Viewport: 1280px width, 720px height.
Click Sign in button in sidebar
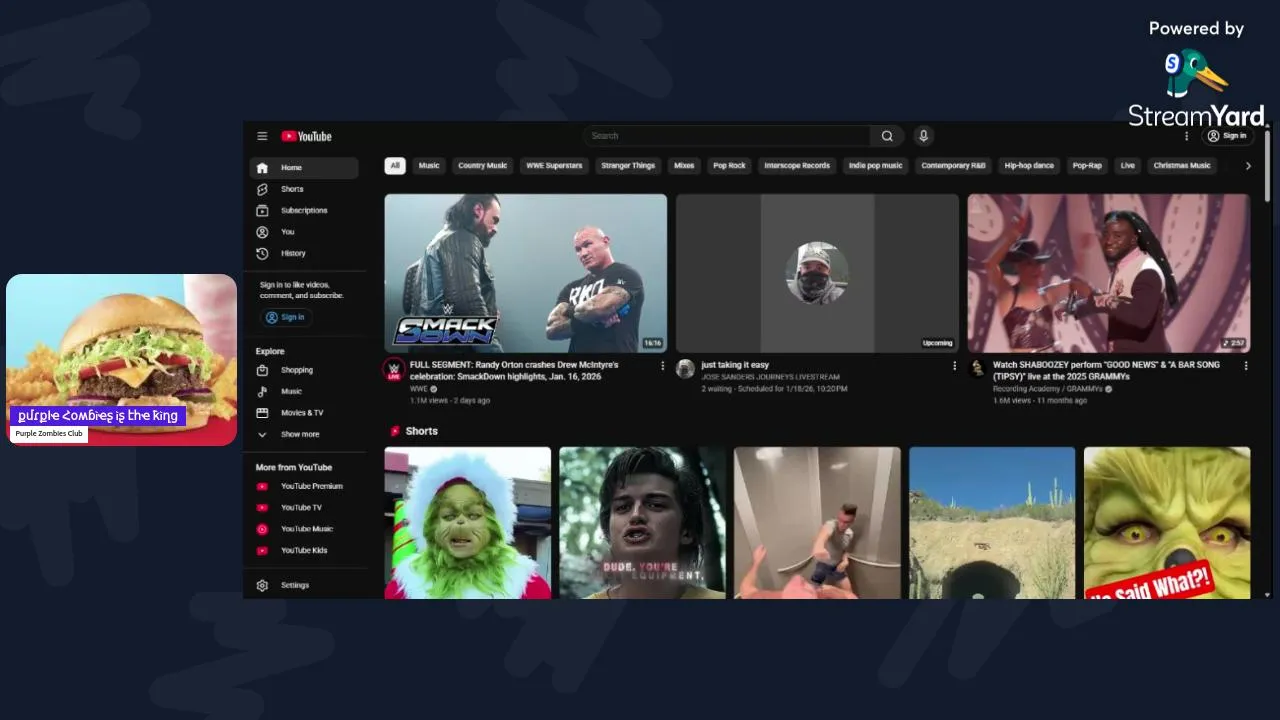pos(285,317)
